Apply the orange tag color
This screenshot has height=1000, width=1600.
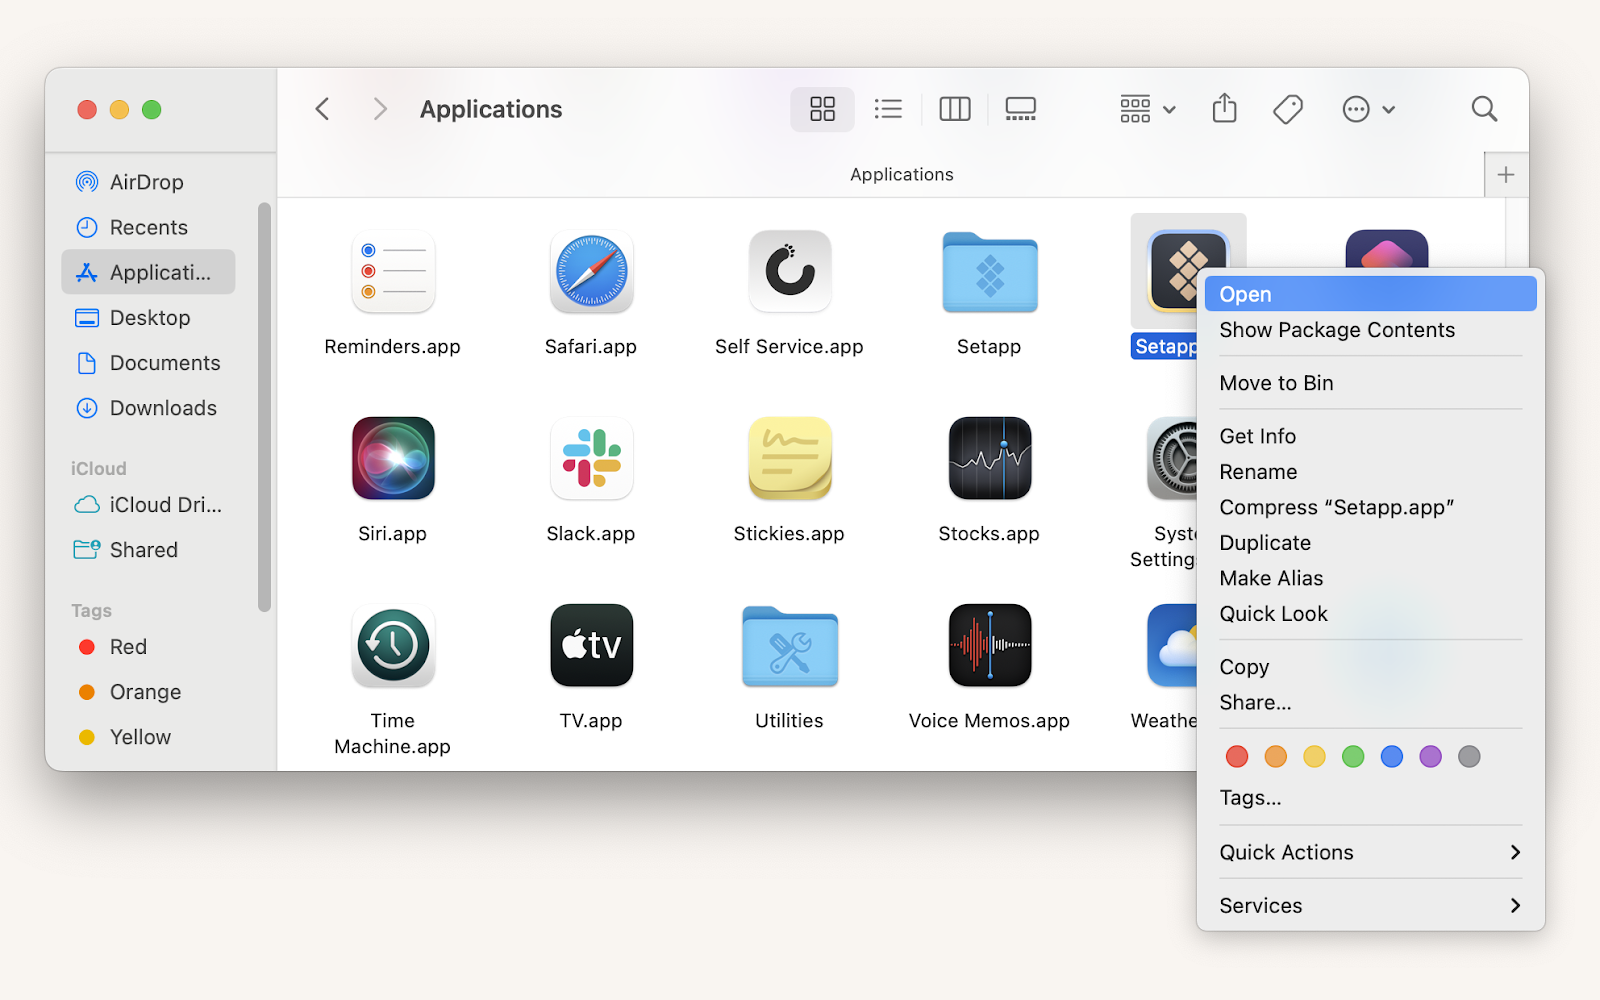(1276, 757)
